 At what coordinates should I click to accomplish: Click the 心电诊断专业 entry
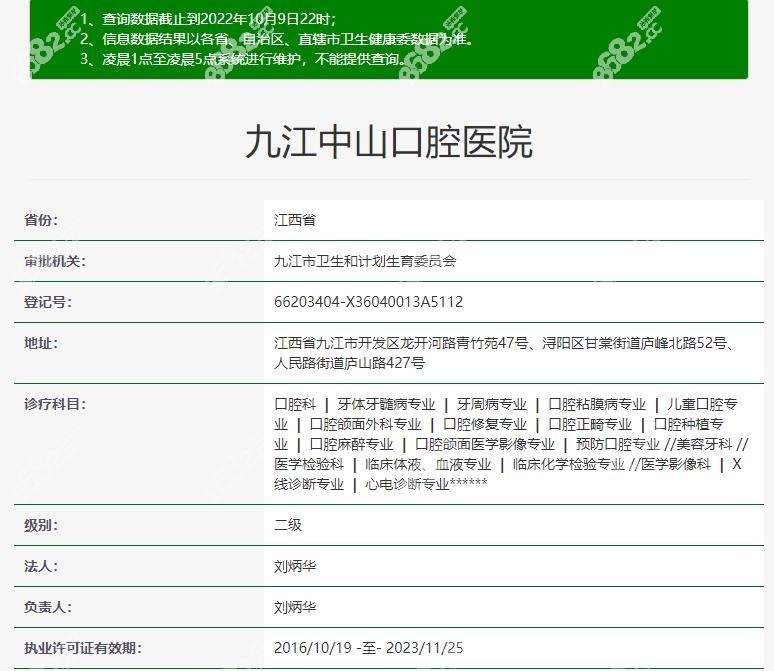(407, 484)
